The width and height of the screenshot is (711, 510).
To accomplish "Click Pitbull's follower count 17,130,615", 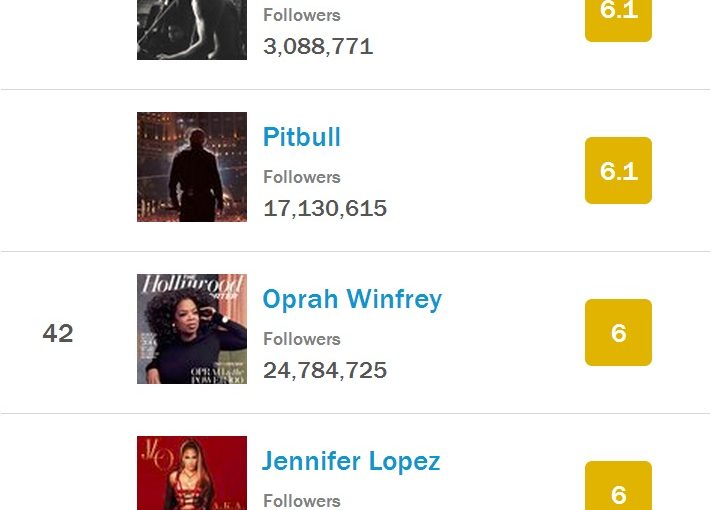I will click(x=325, y=209).
